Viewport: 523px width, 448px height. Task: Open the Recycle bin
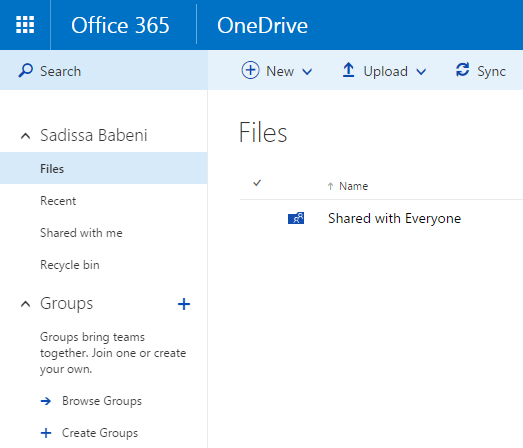[x=70, y=265]
